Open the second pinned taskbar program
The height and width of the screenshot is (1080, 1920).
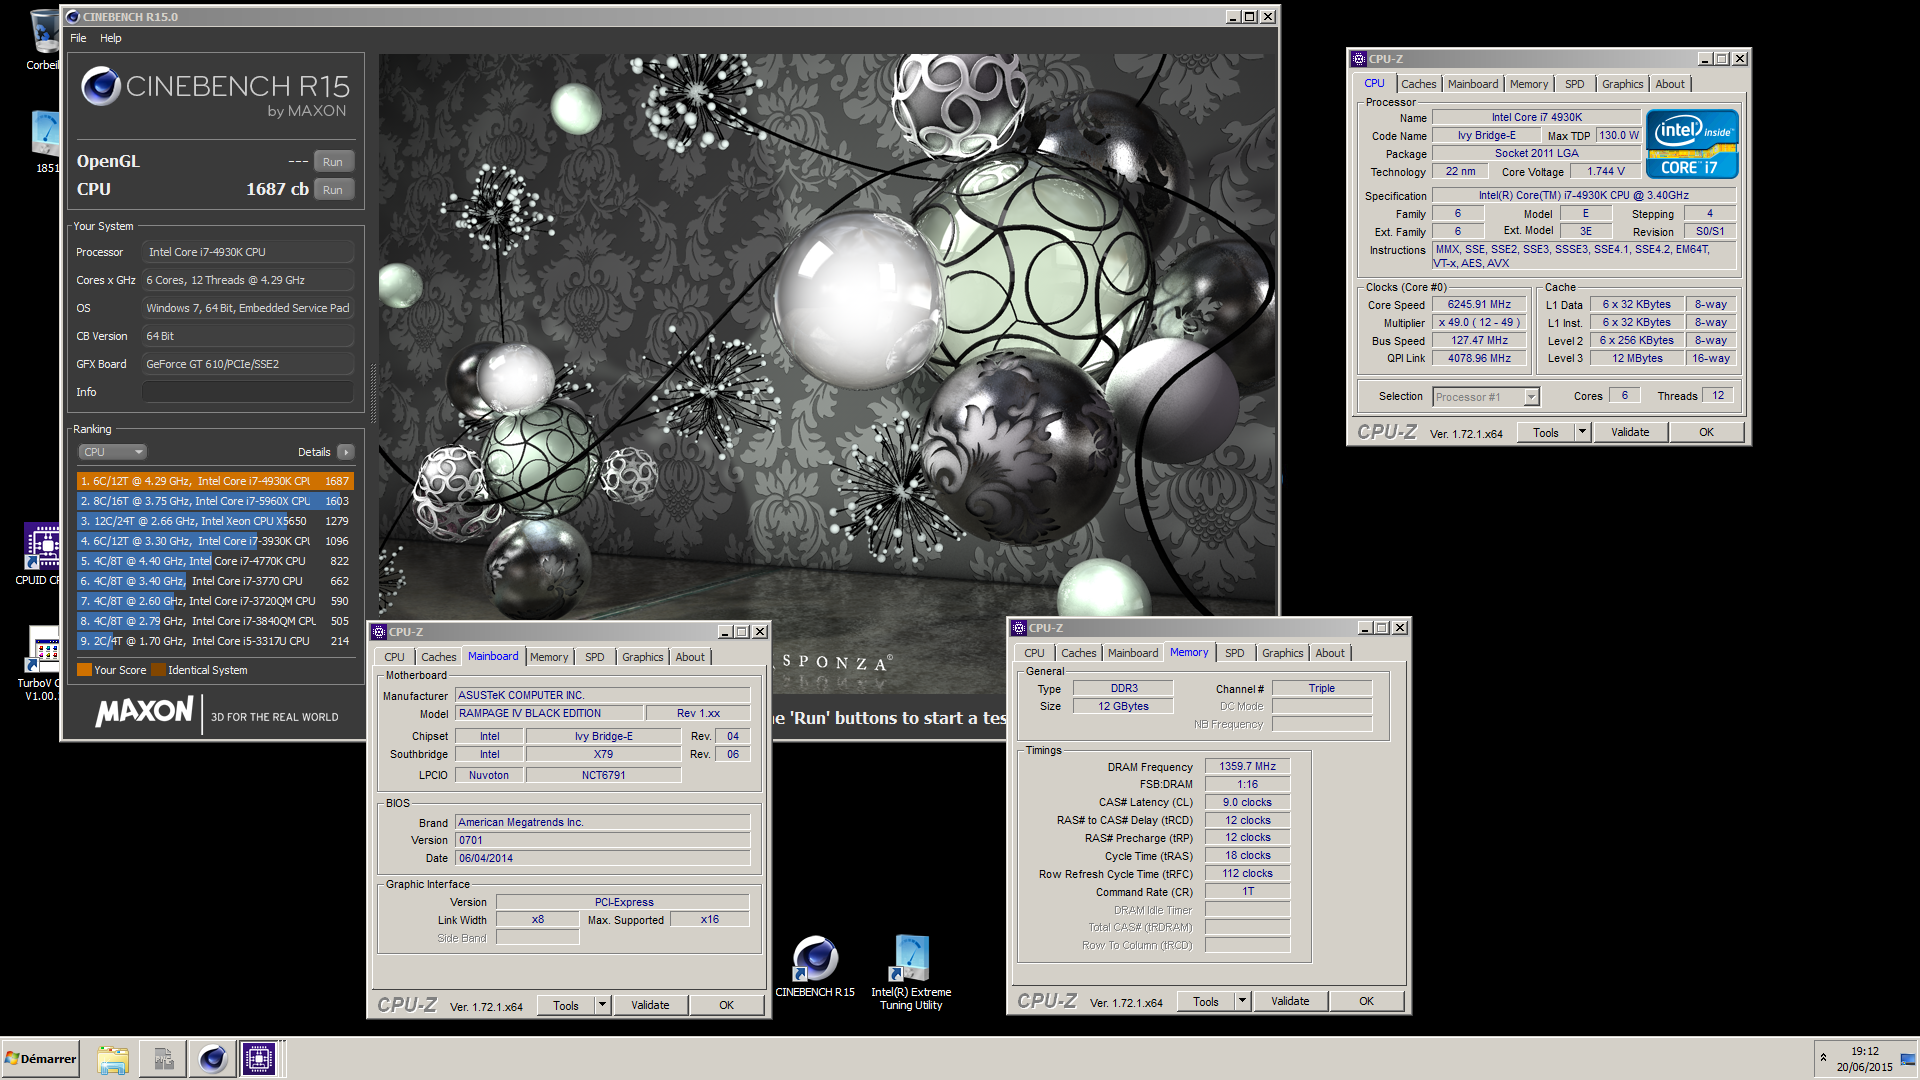[163, 1059]
